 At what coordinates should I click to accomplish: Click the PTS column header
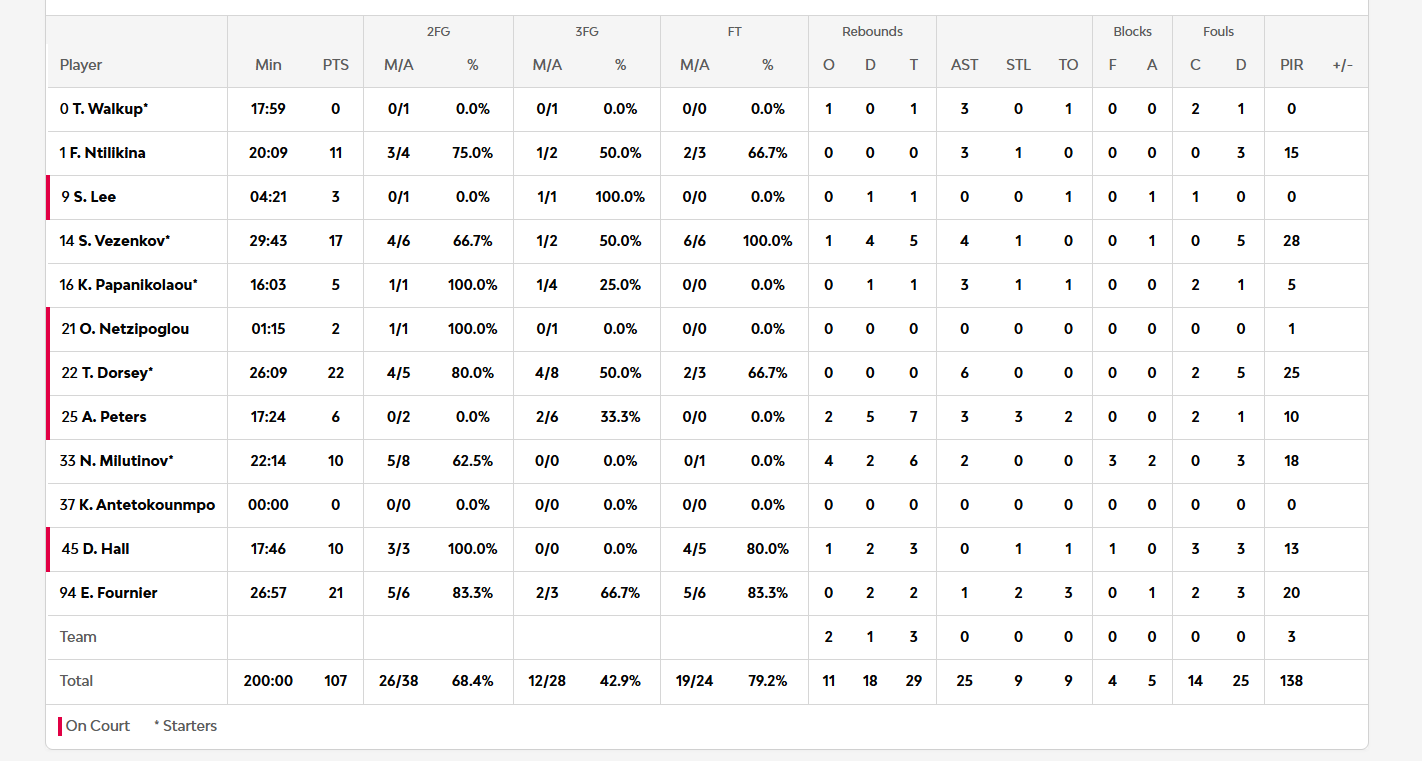336,65
